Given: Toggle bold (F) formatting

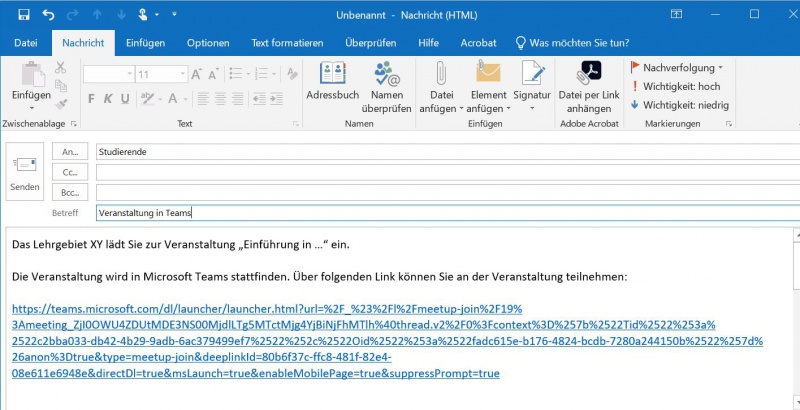Looking at the screenshot, I should click(x=91, y=98).
